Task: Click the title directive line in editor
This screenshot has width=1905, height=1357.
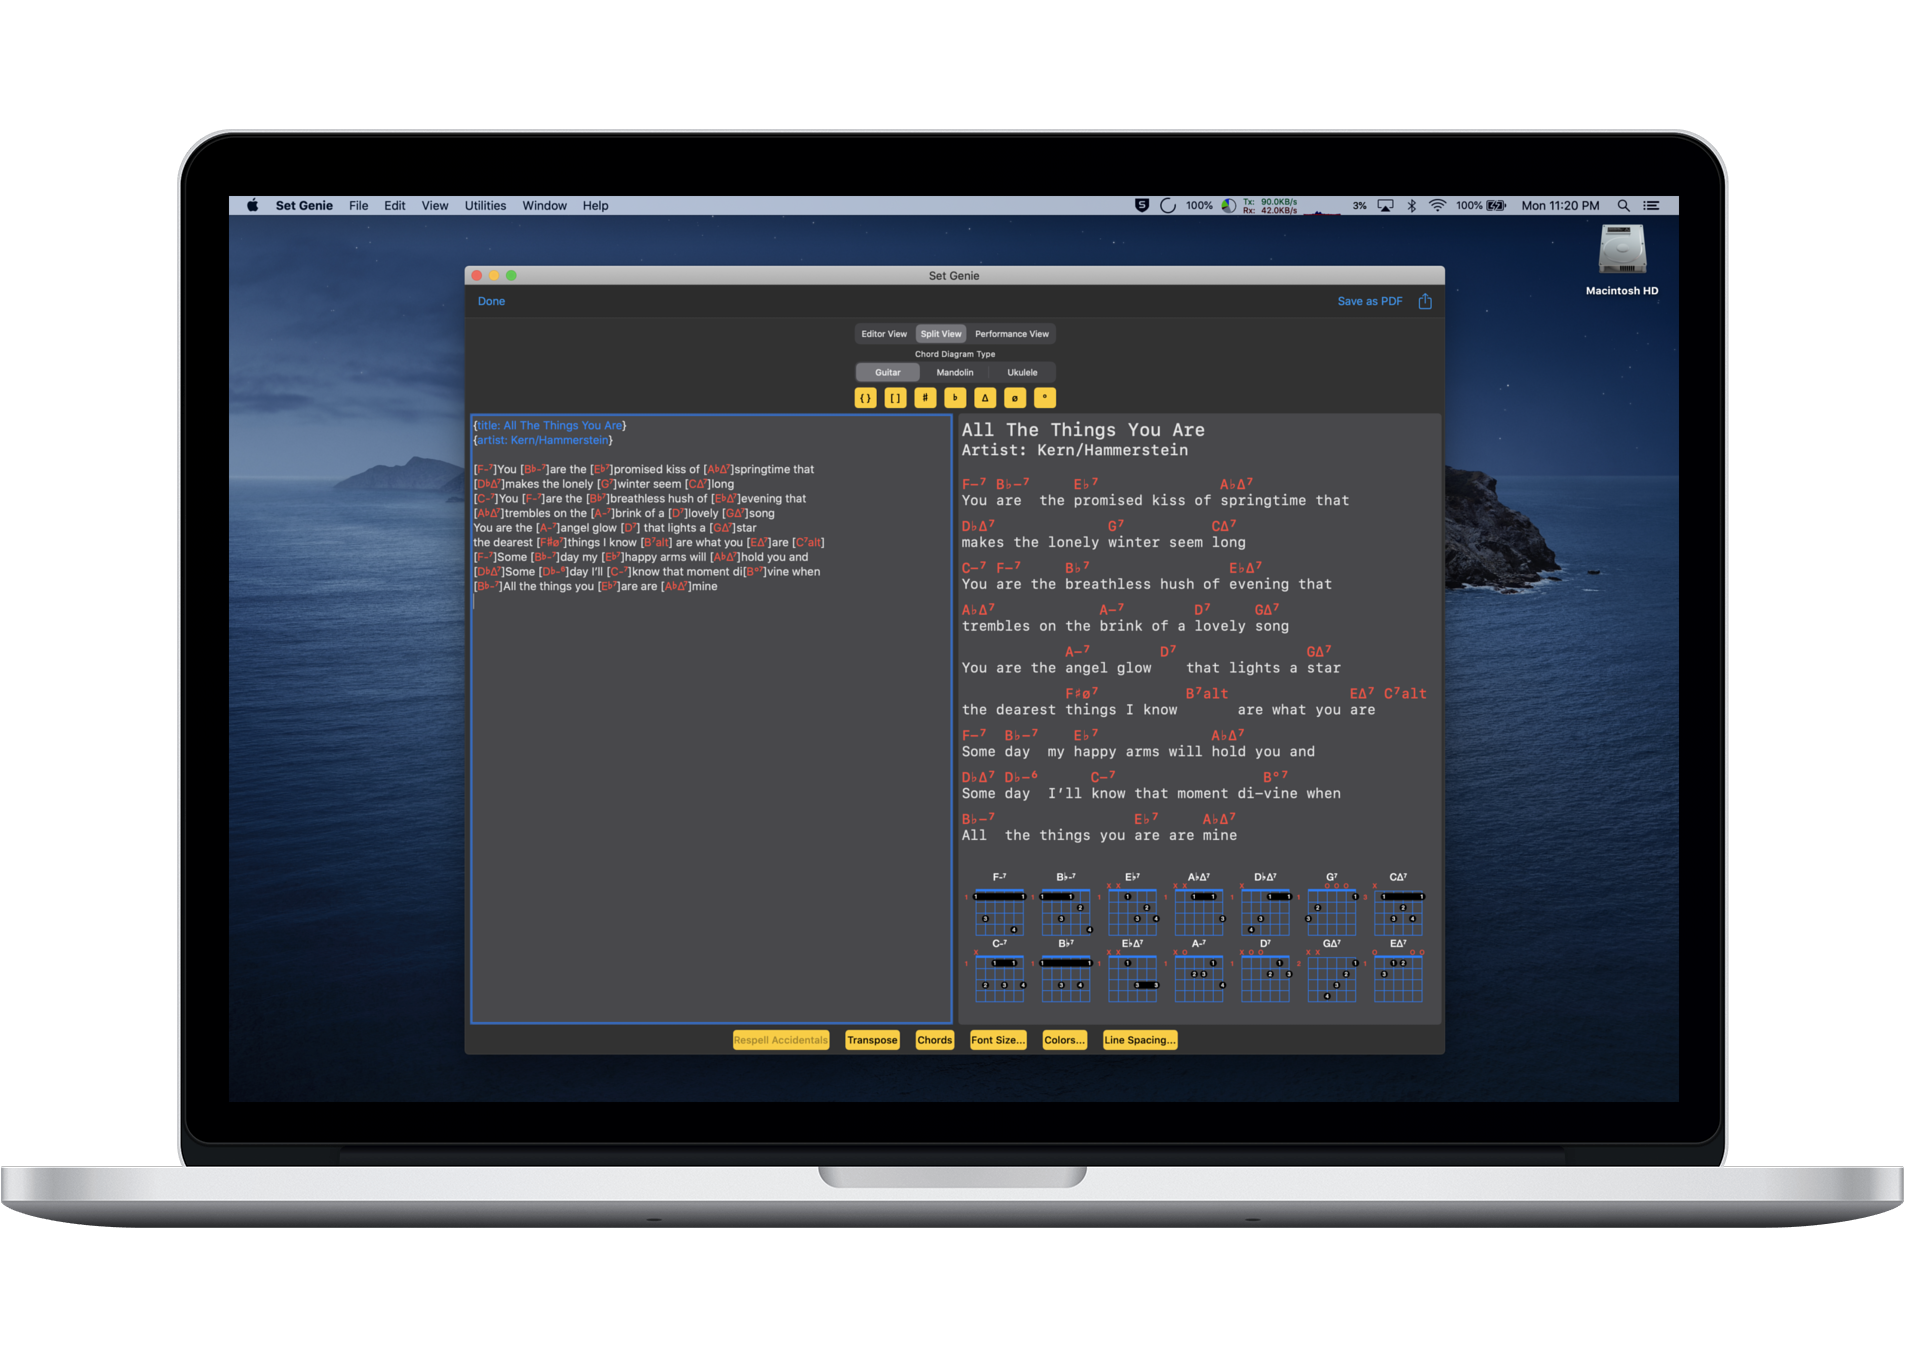Action: (x=550, y=425)
